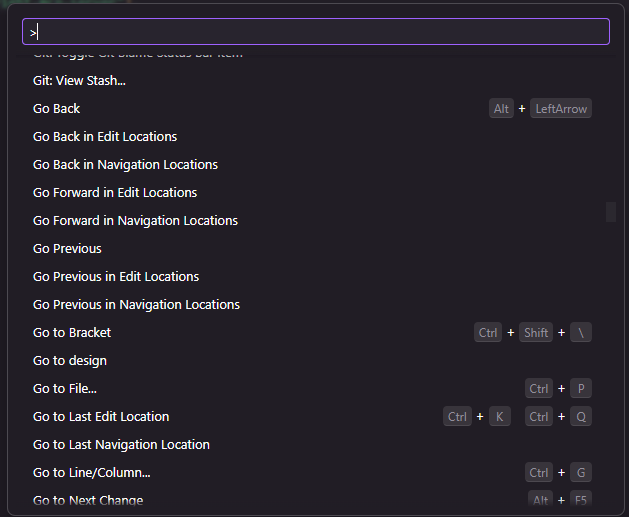Click the command list scrollbar thumb
The width and height of the screenshot is (629, 517).
click(x=611, y=212)
